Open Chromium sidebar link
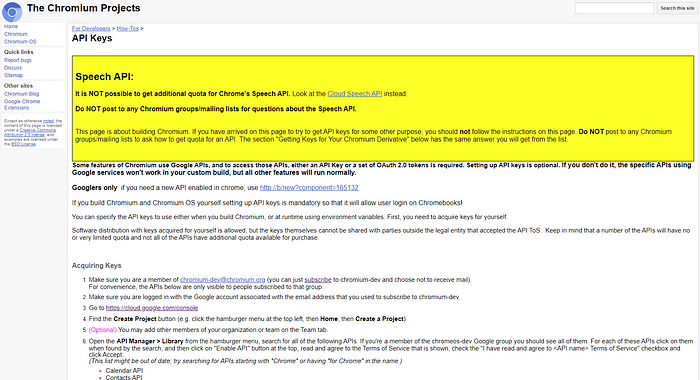Screen dimensions: 700x380 tap(16, 34)
